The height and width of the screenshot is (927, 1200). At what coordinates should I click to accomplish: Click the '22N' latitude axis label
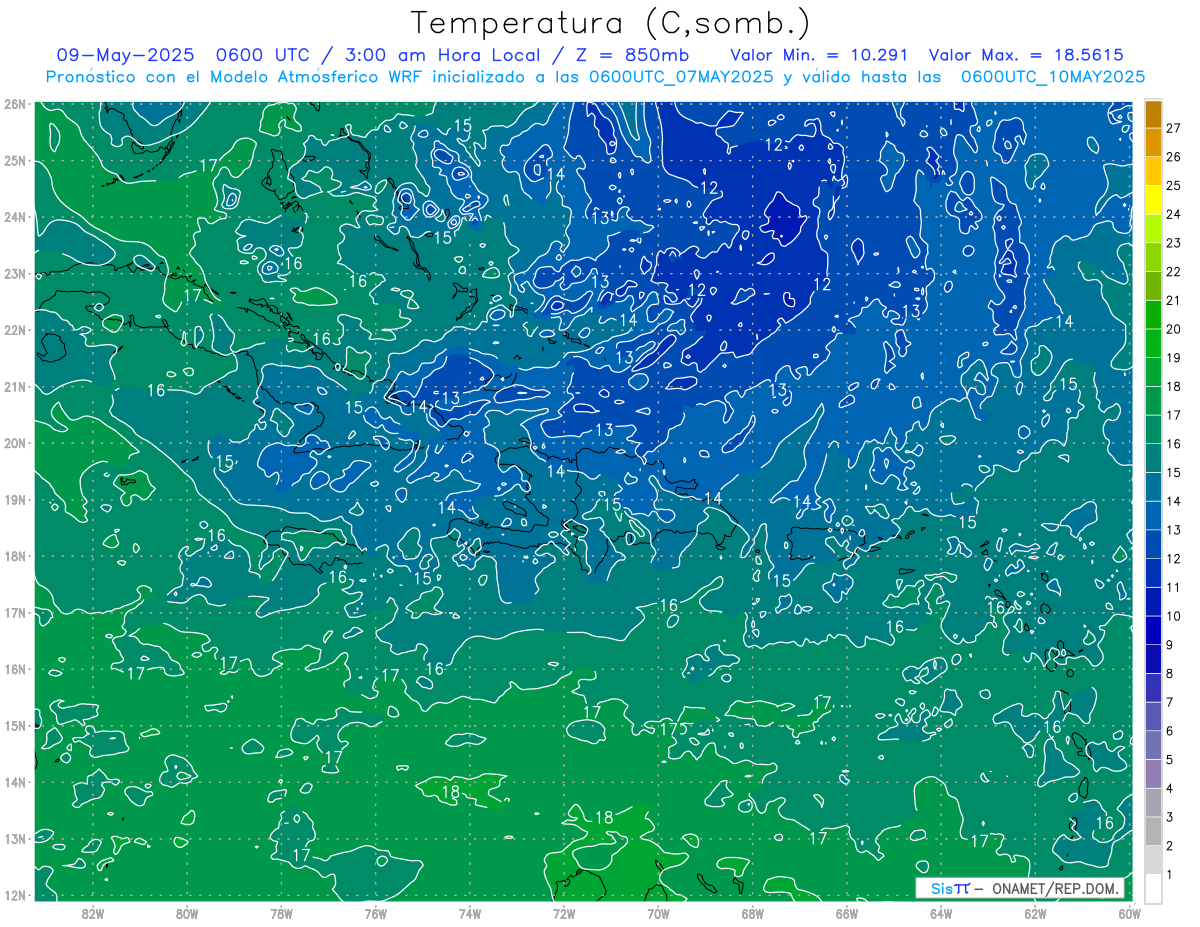15,330
